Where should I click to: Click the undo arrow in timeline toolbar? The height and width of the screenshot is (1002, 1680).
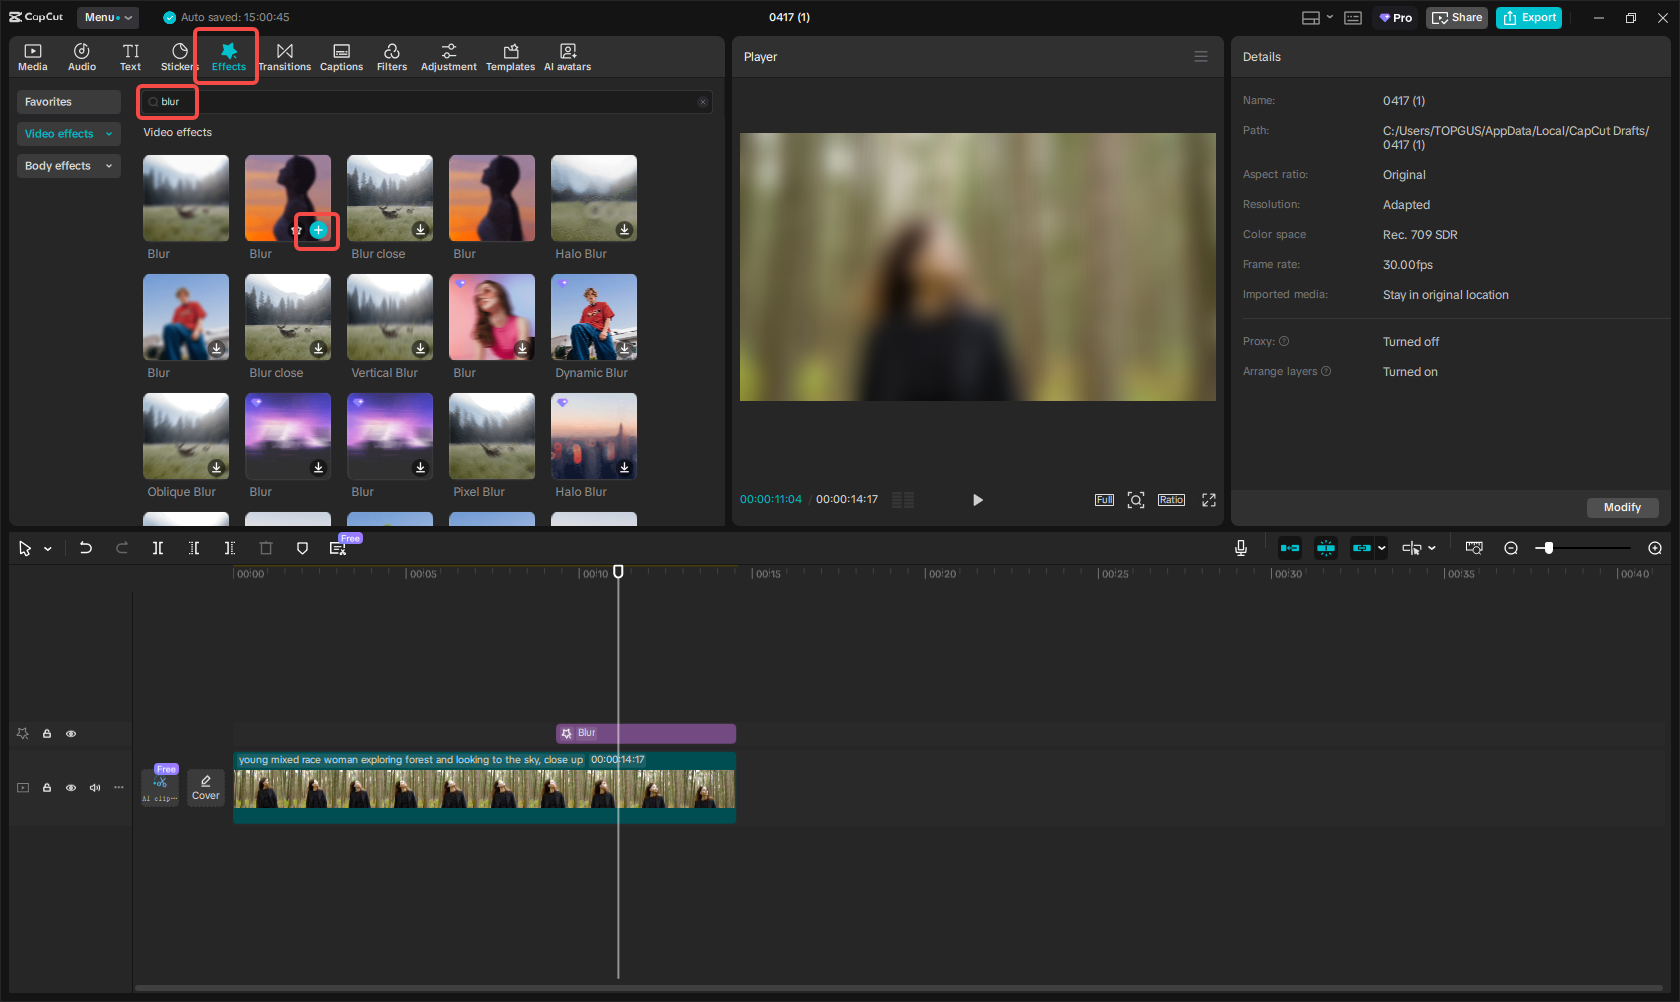click(86, 548)
